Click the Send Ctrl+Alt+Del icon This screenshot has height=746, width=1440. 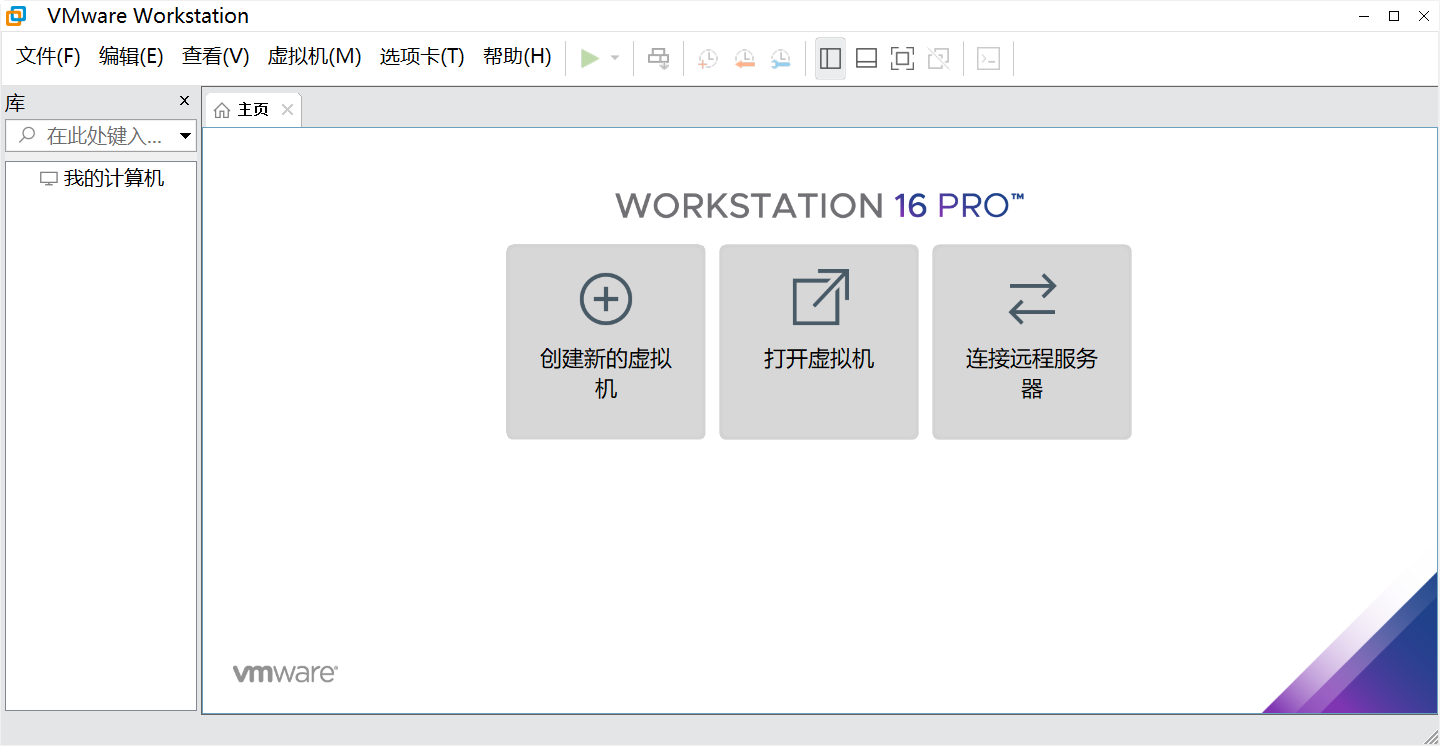pyautogui.click(x=658, y=57)
